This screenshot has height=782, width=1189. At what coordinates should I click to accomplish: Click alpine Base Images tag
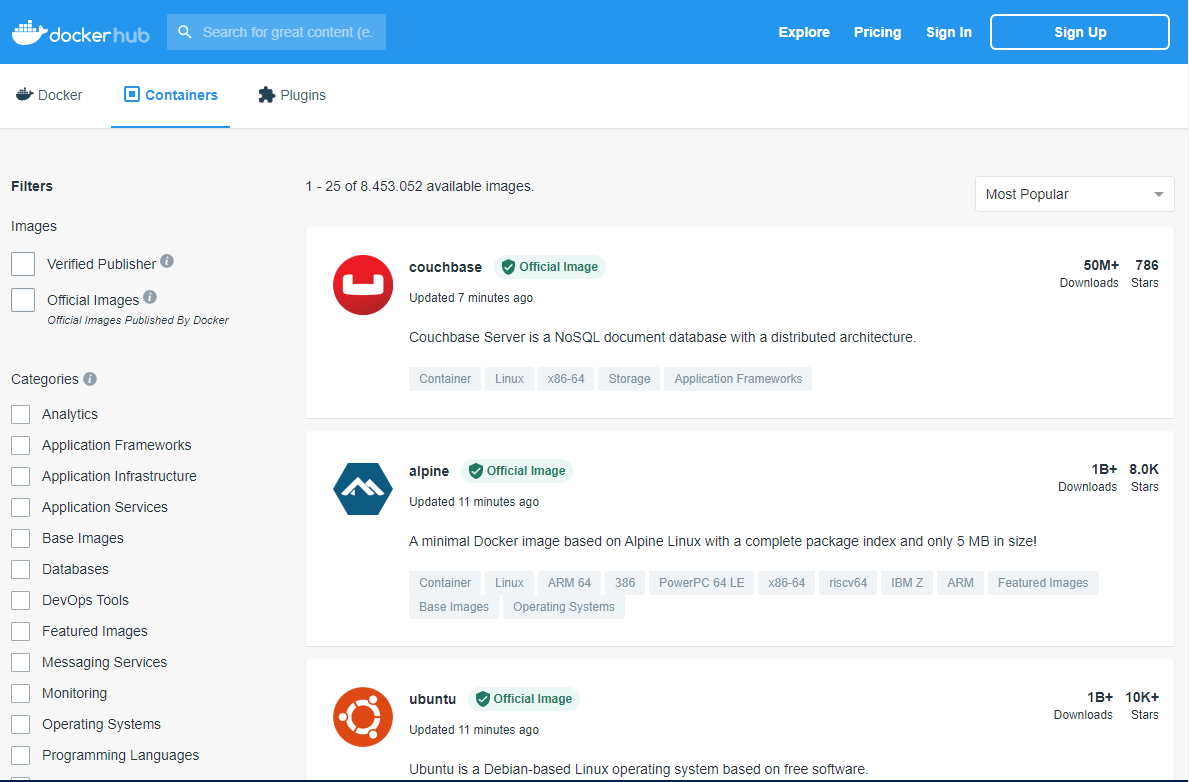453,607
